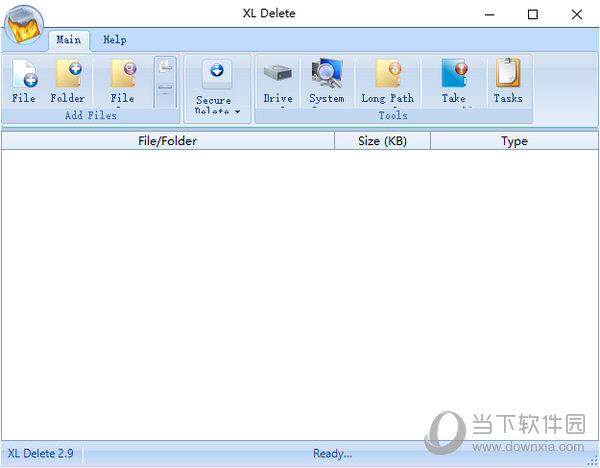Image resolution: width=600 pixels, height=468 pixels.
Task: Click the Add File icon with plus sign
Action: (x=25, y=74)
